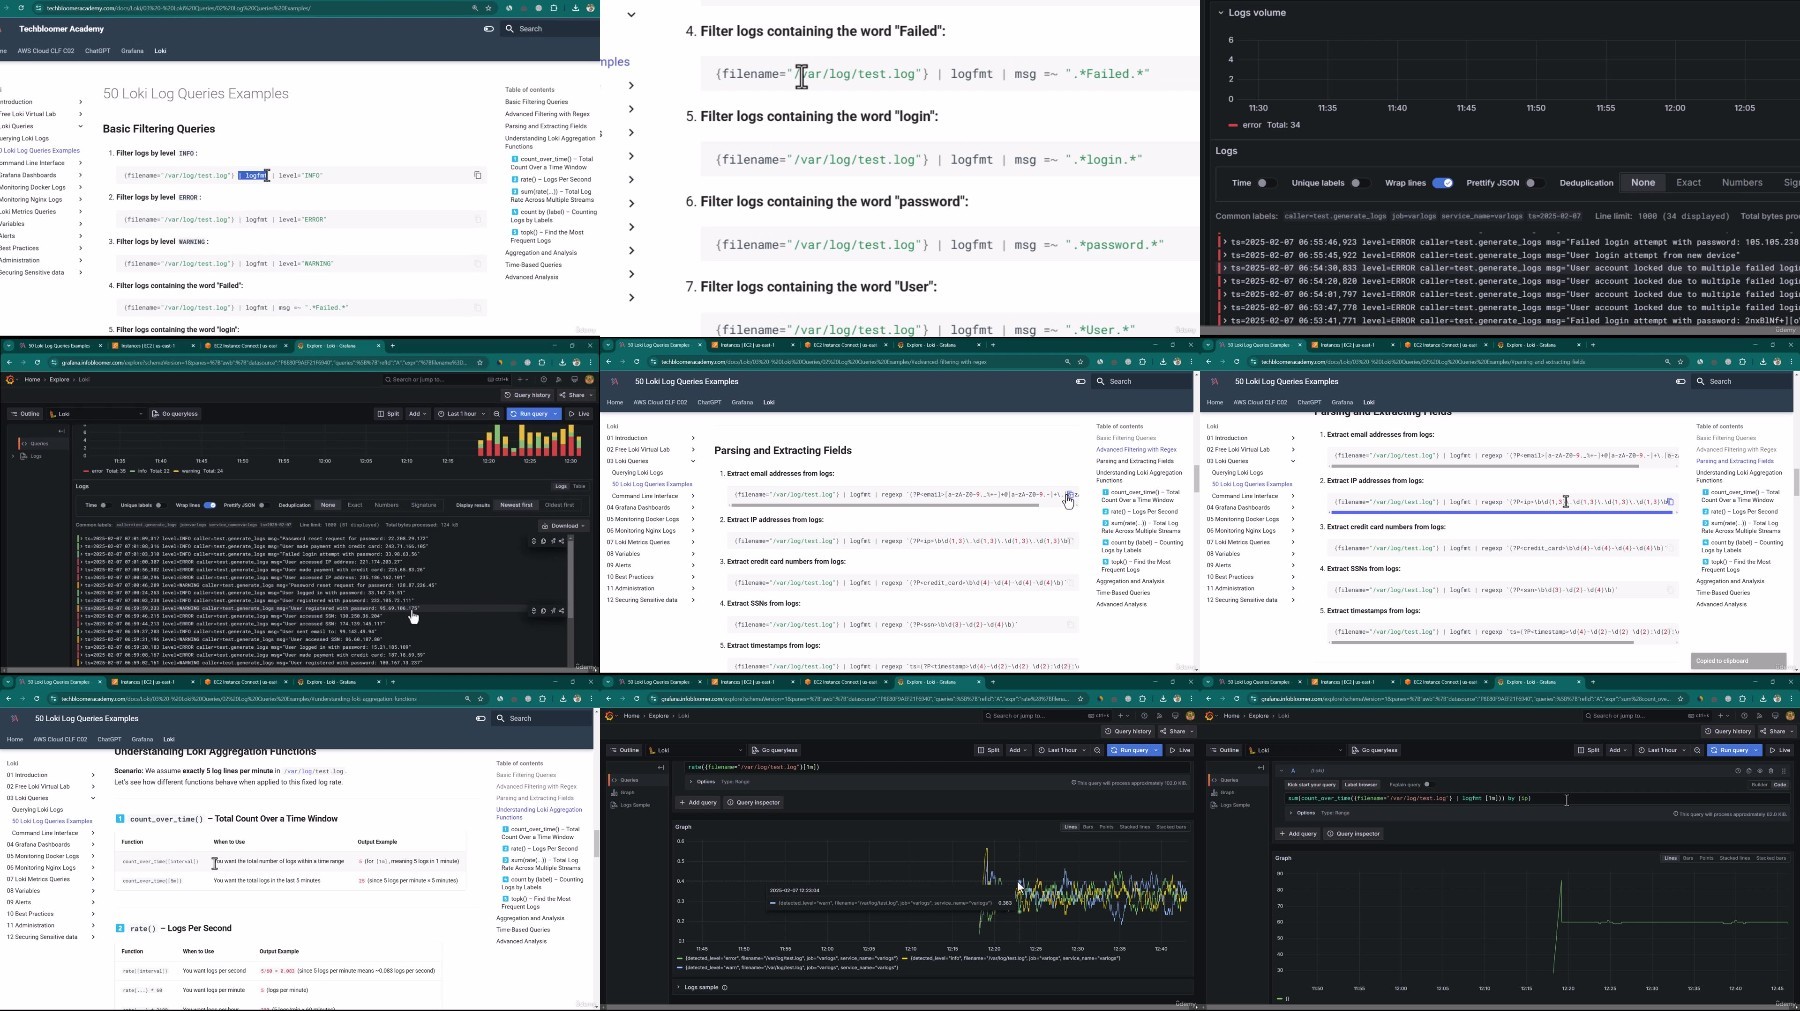Disable Wrap lines in zoomed Logs volume frame
The image size is (1800, 1011).
pyautogui.click(x=1442, y=183)
